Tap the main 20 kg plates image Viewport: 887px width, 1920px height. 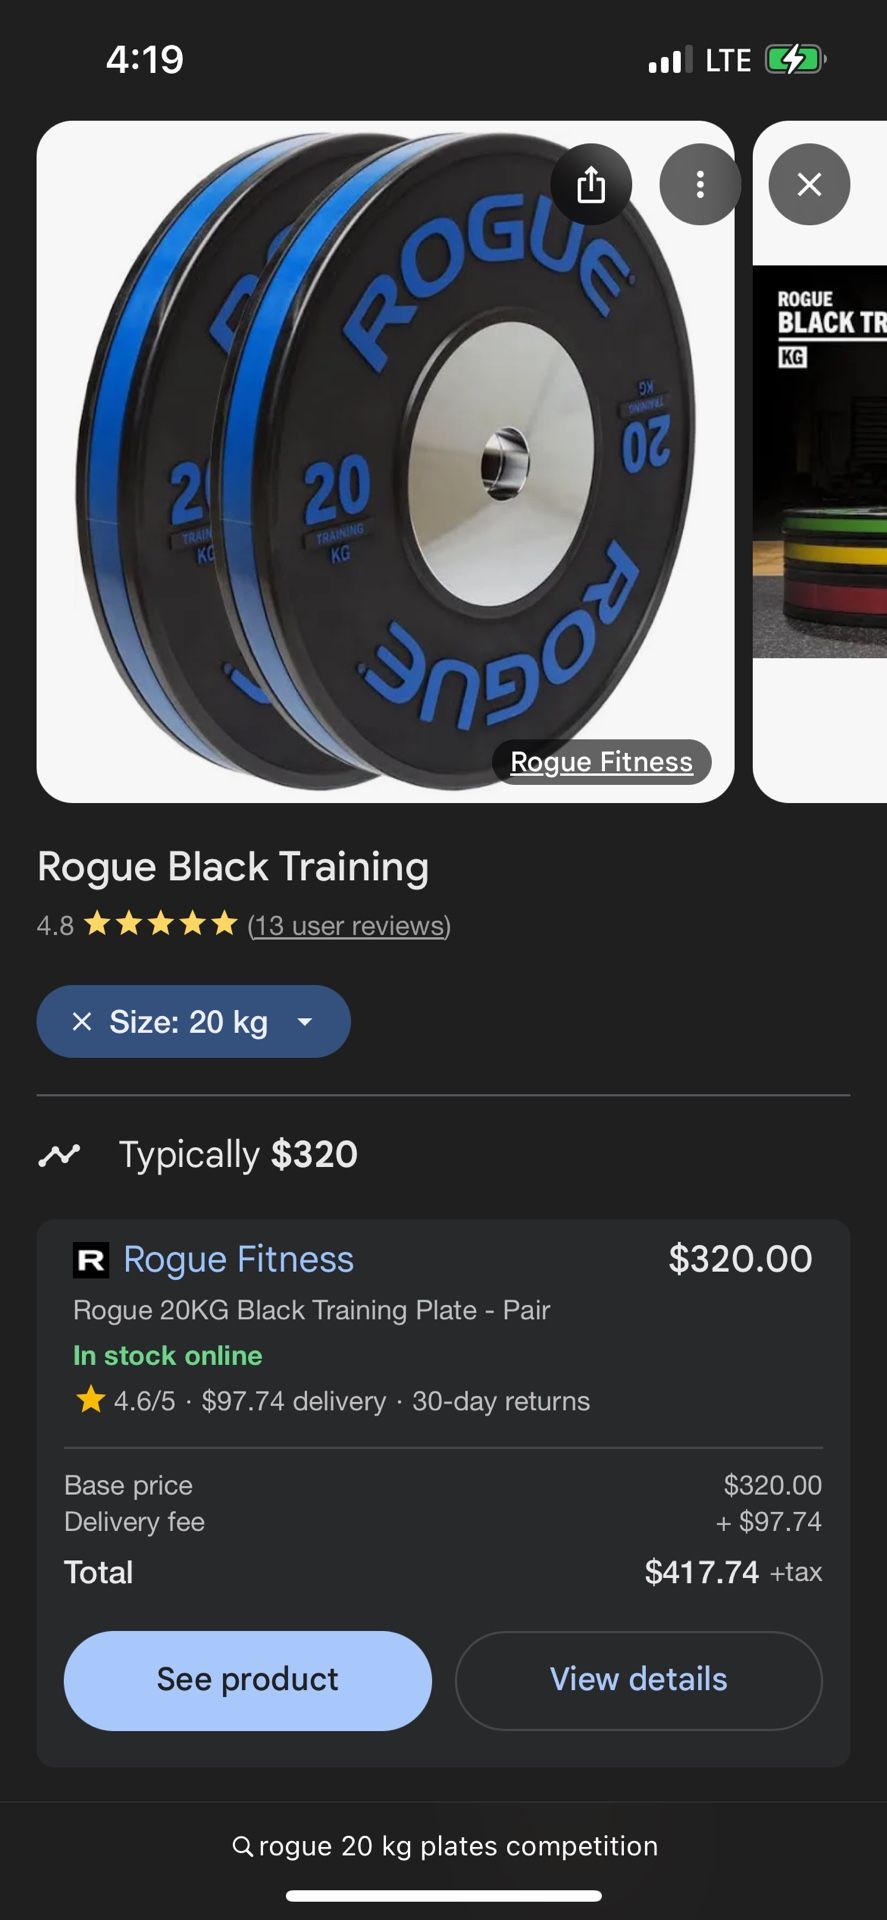pyautogui.click(x=385, y=462)
